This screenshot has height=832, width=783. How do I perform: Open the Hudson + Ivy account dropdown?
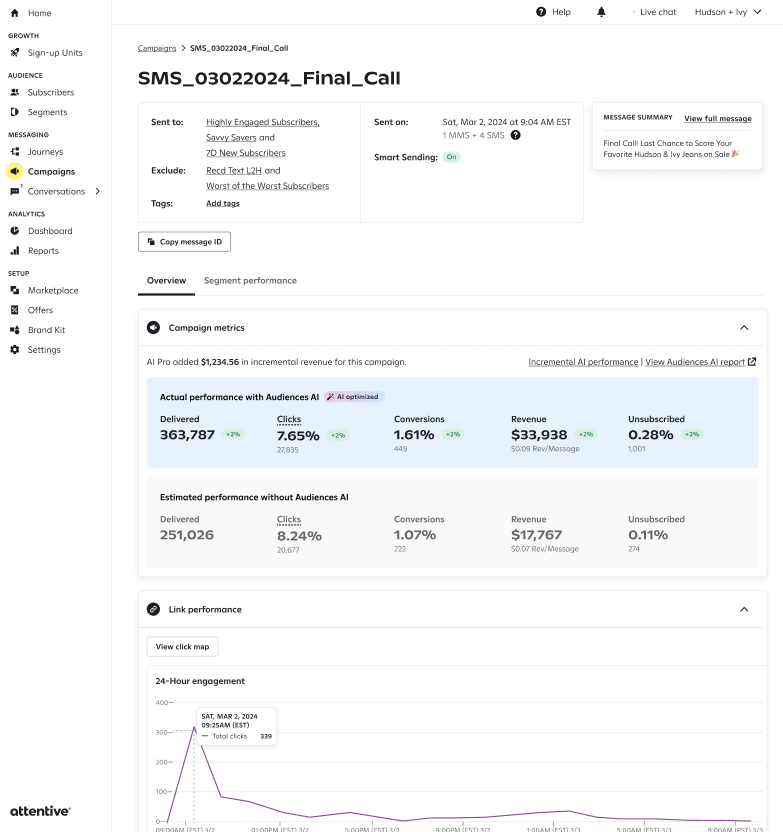[x=728, y=12]
